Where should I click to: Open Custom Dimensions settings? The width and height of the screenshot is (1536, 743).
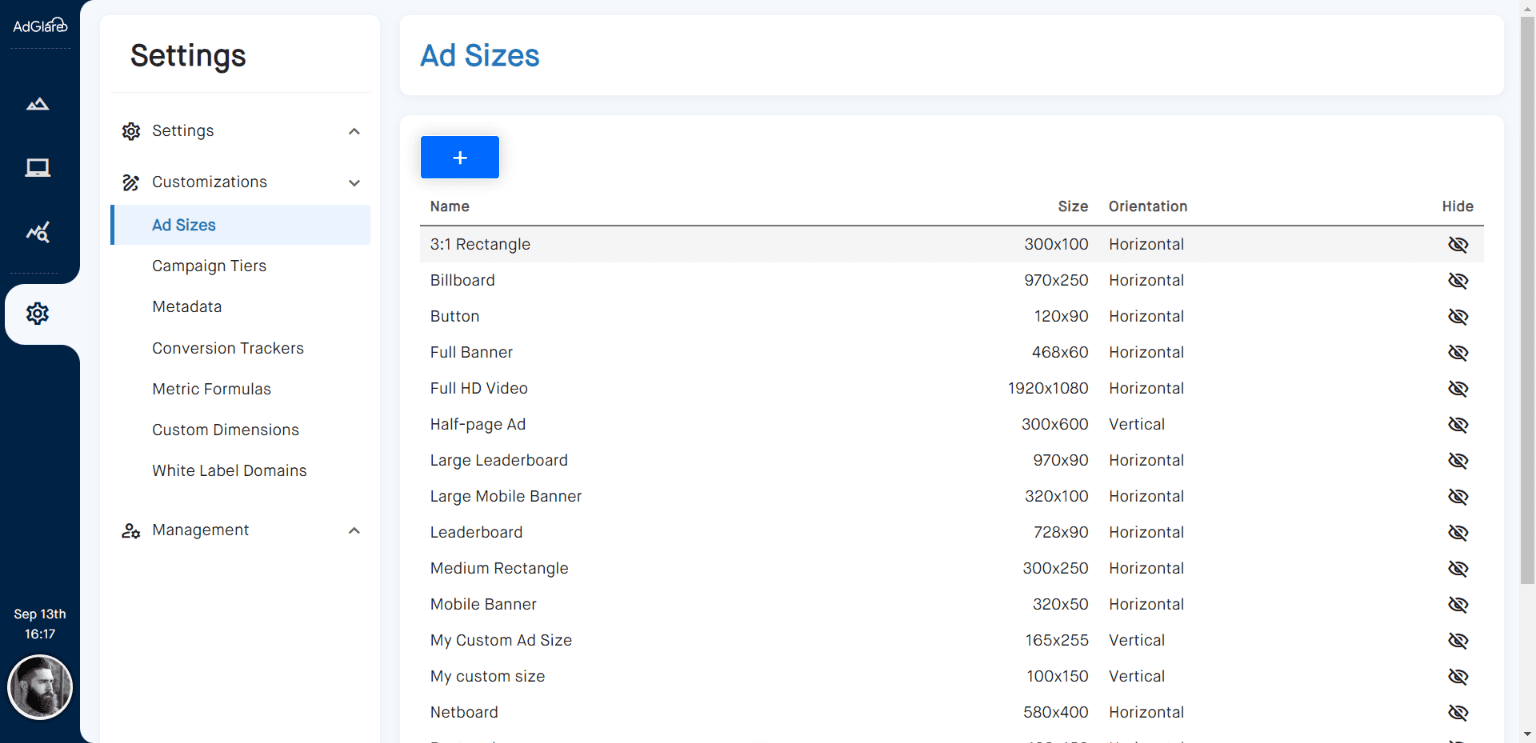[226, 430]
